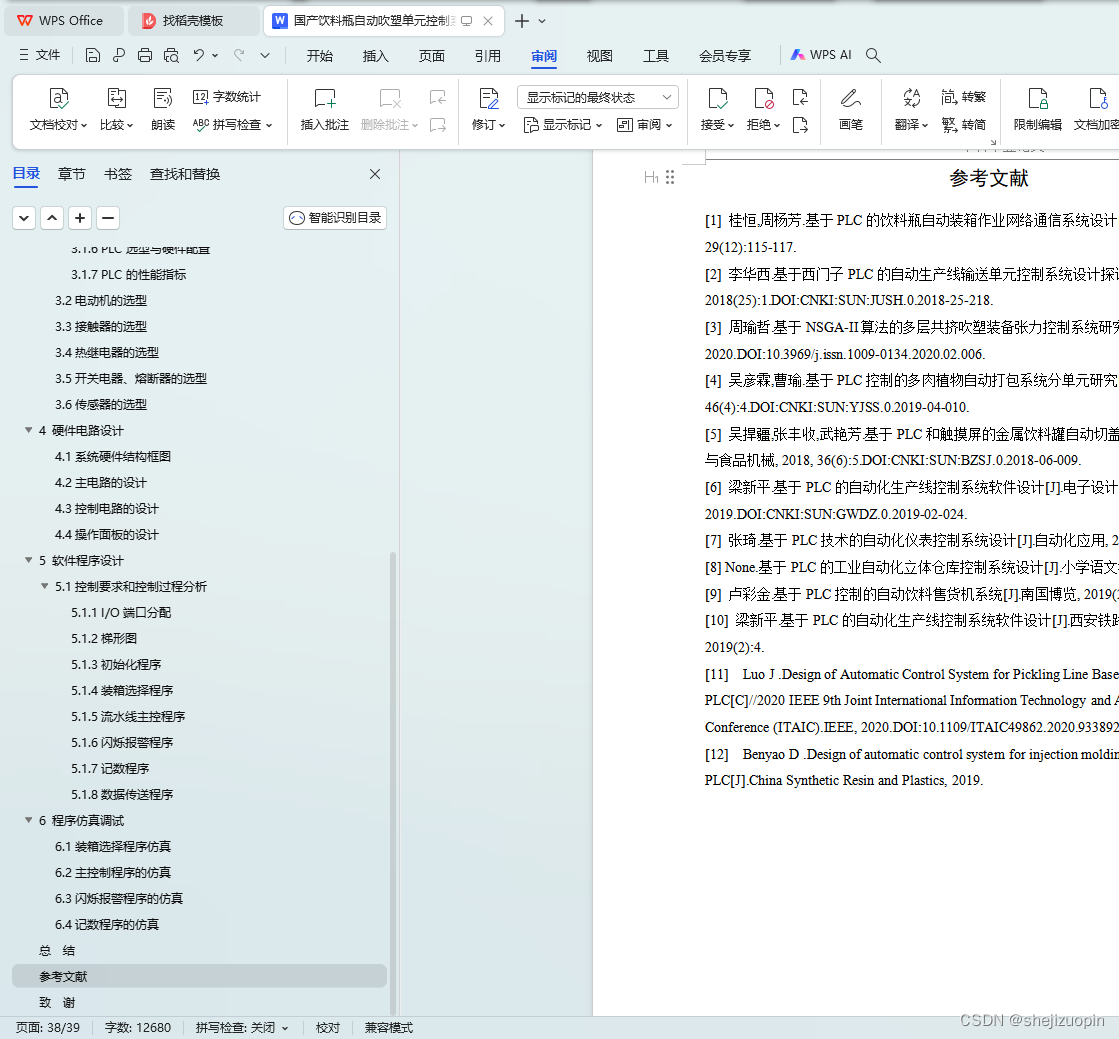Switch to the 插入 ribbon tab
The width and height of the screenshot is (1119, 1039).
coord(375,56)
